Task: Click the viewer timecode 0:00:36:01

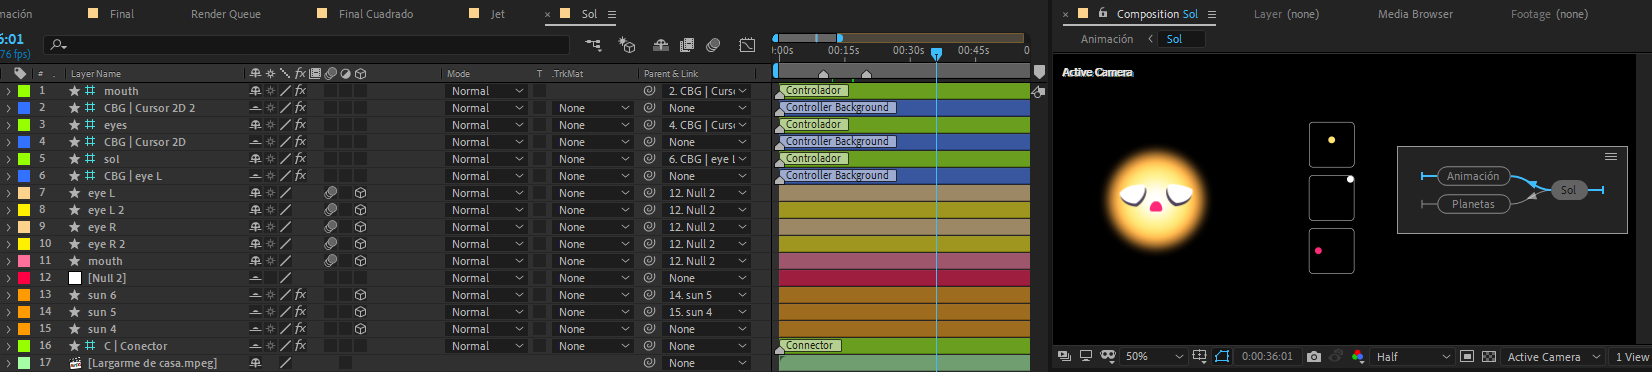Action: click(1267, 357)
